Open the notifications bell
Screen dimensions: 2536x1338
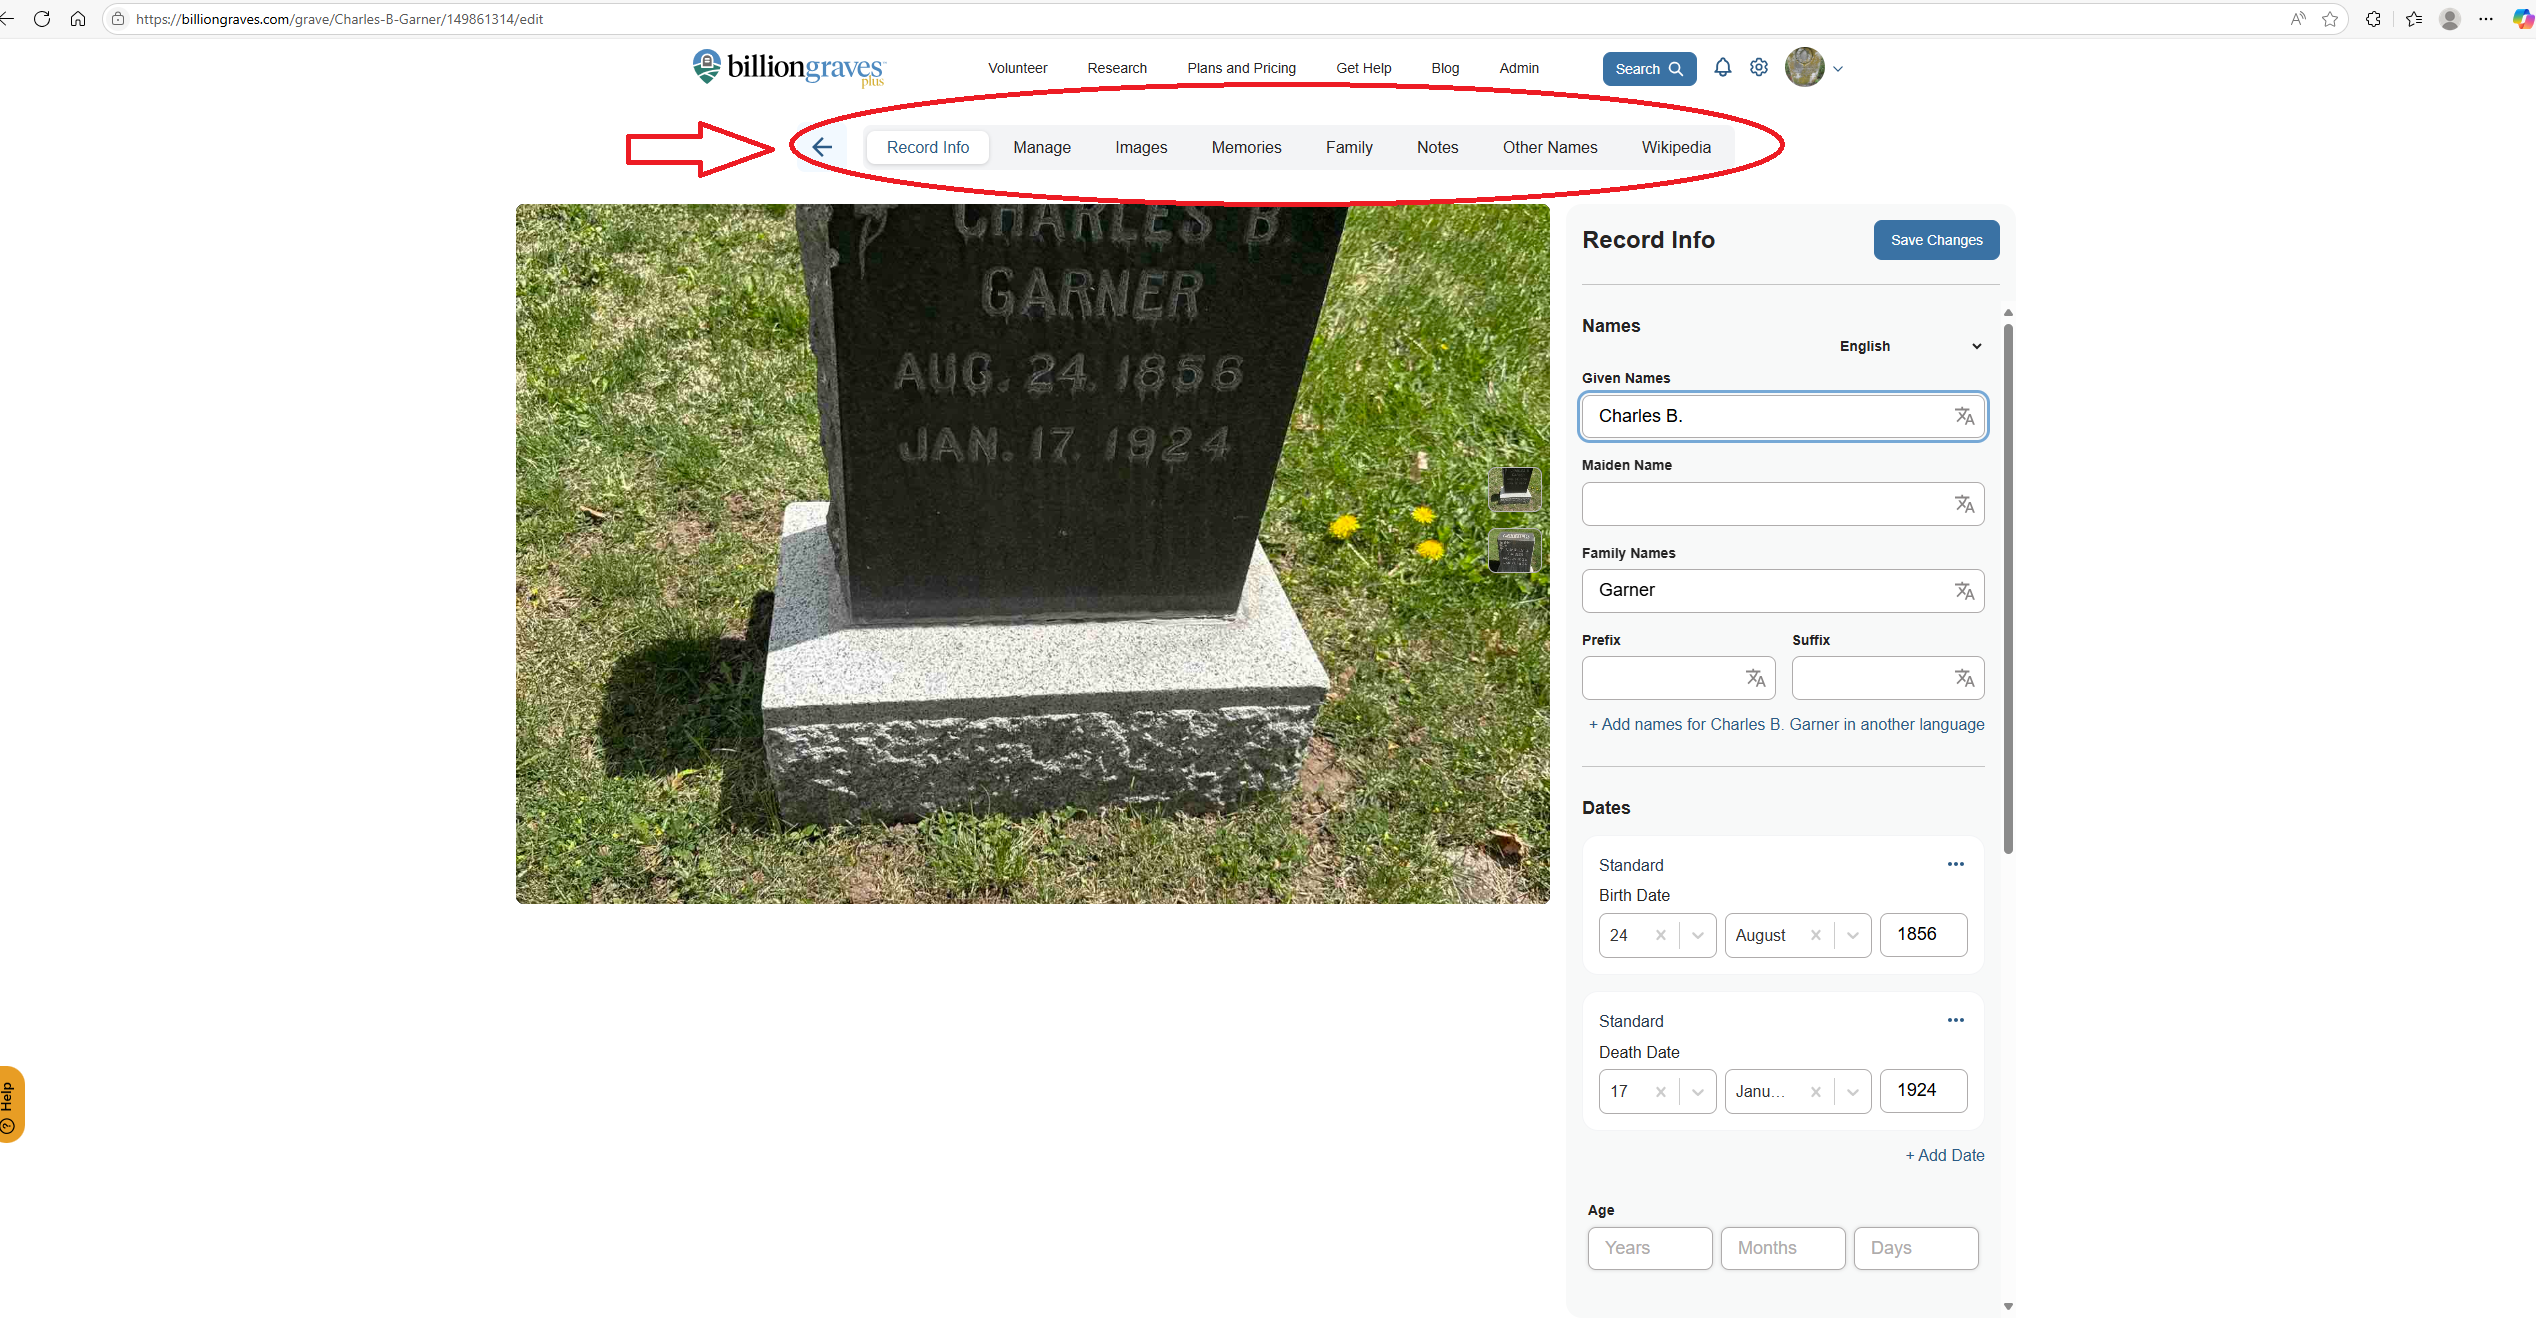tap(1722, 68)
